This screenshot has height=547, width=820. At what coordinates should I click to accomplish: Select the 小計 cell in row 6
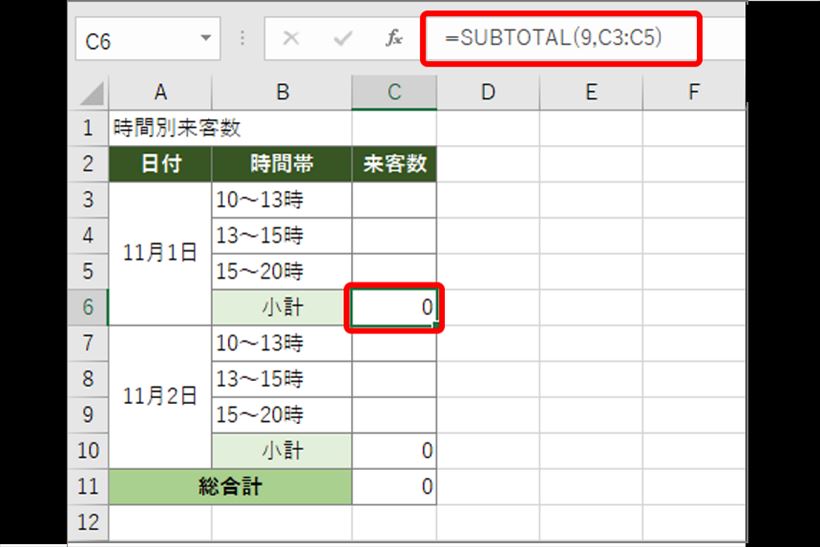pos(282,307)
